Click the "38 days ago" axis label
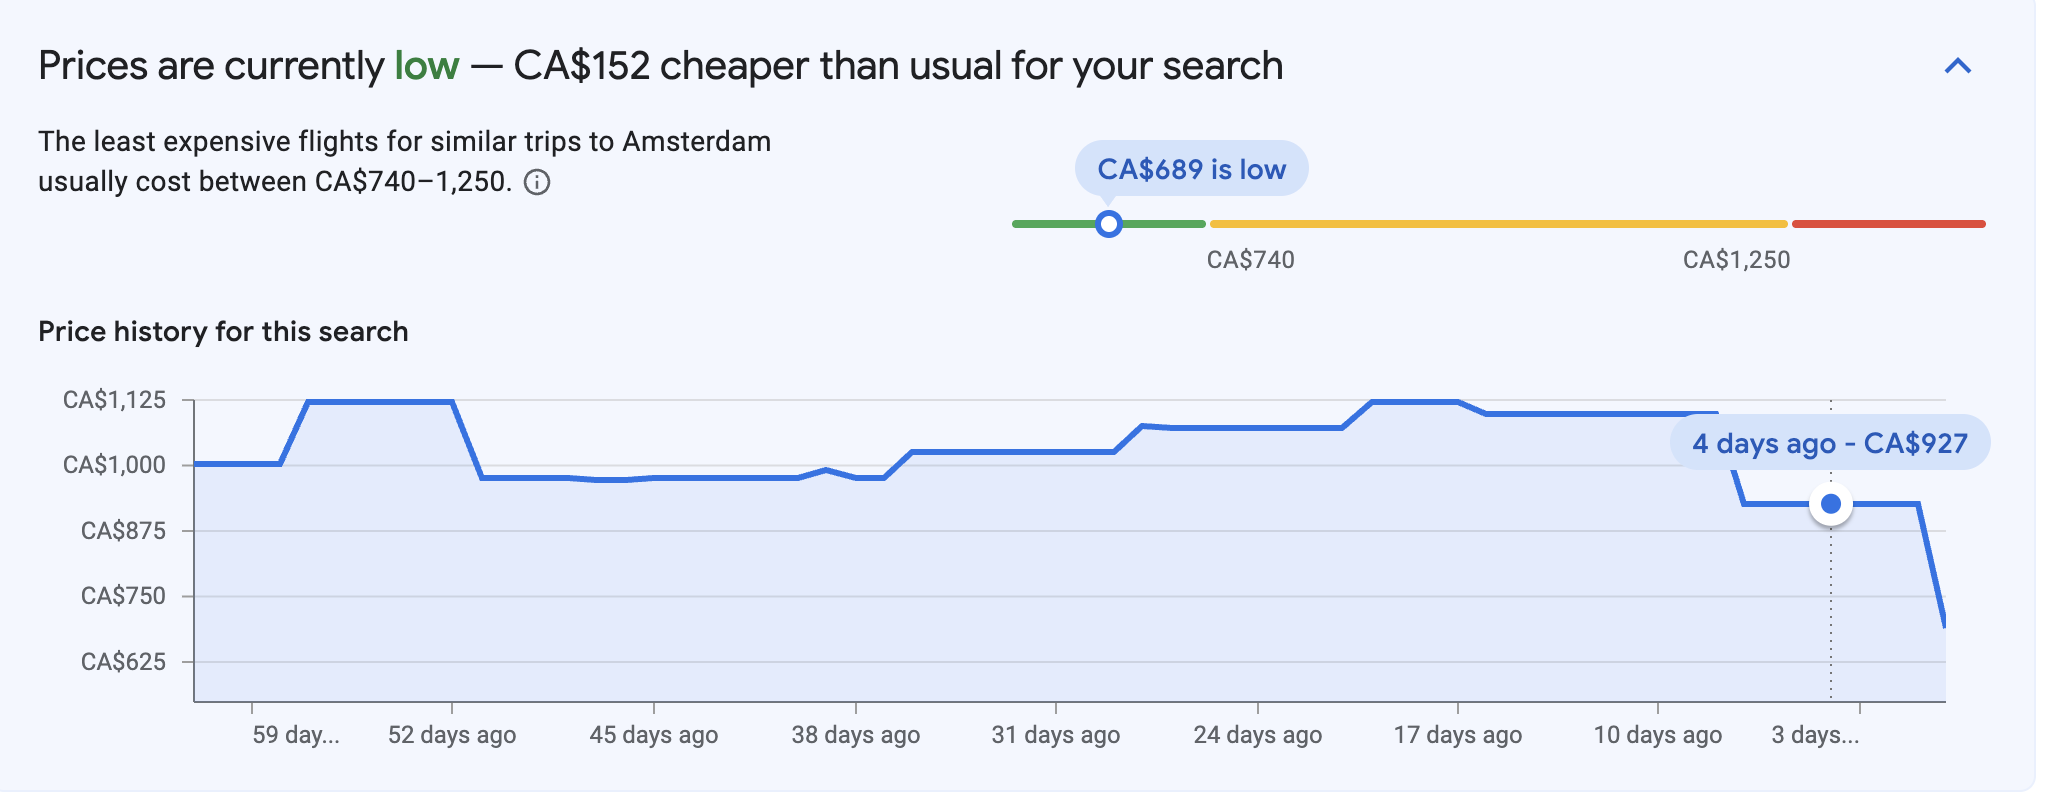Viewport: 2056px width, 796px height. (856, 735)
